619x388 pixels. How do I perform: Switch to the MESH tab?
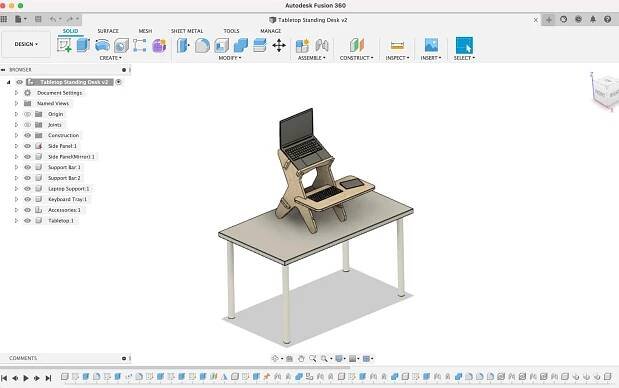[x=145, y=31]
